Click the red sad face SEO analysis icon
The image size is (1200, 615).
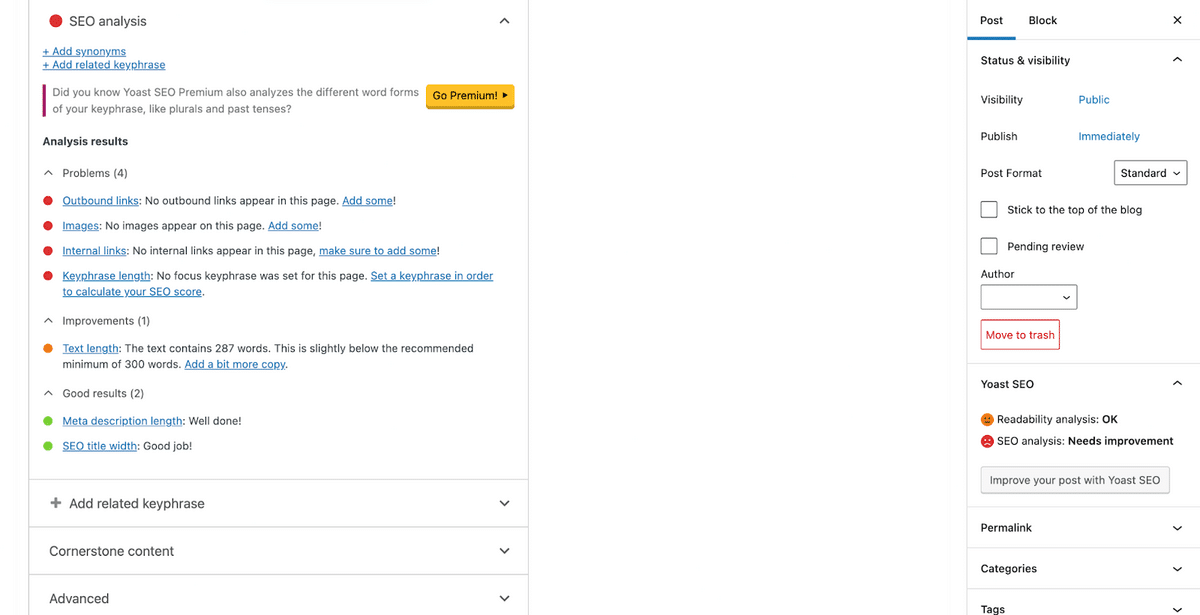987,441
